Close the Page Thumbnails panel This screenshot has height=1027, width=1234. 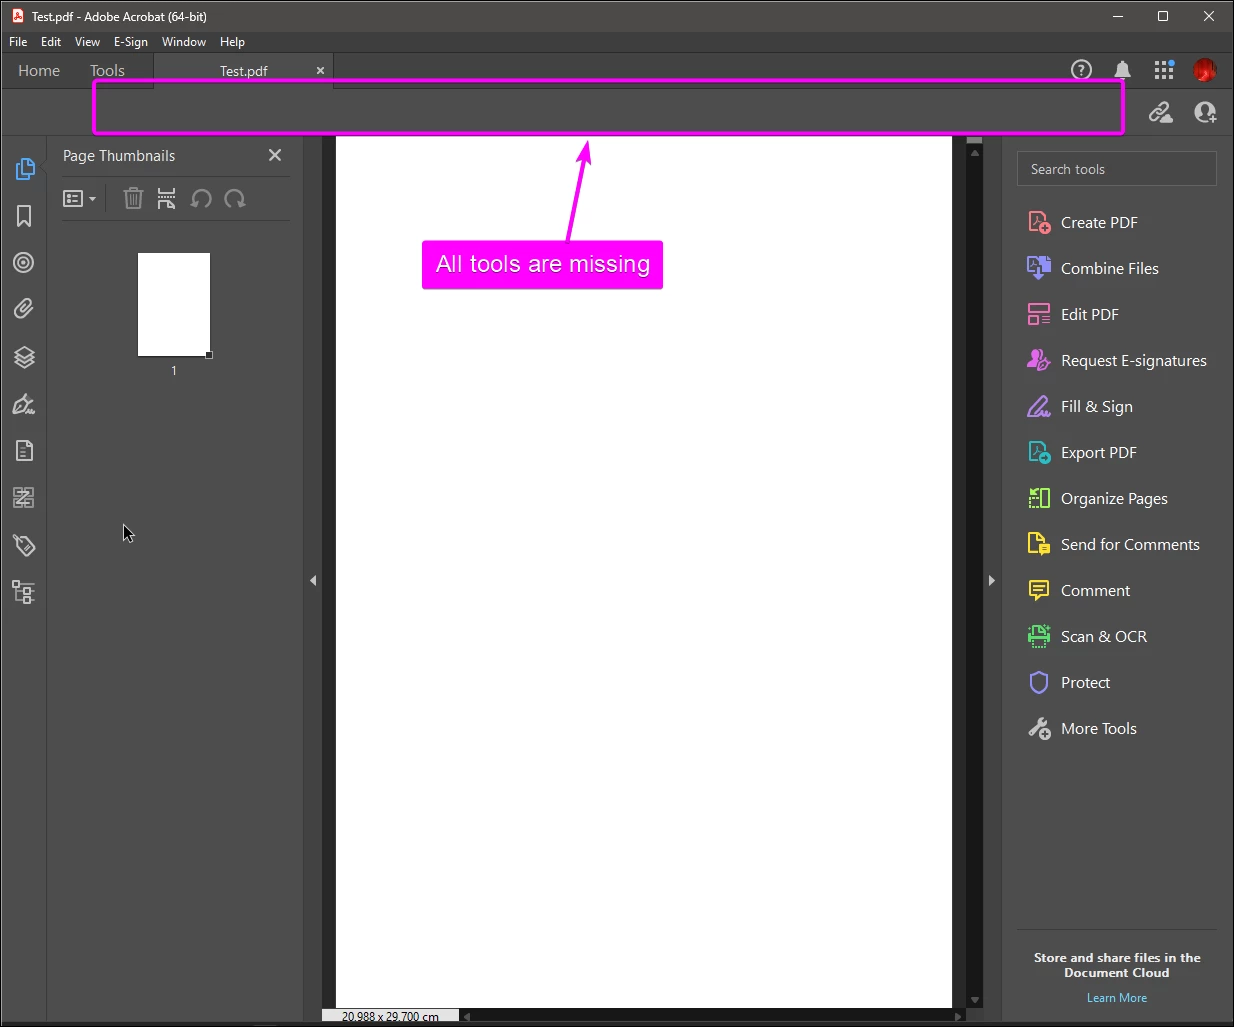point(275,155)
